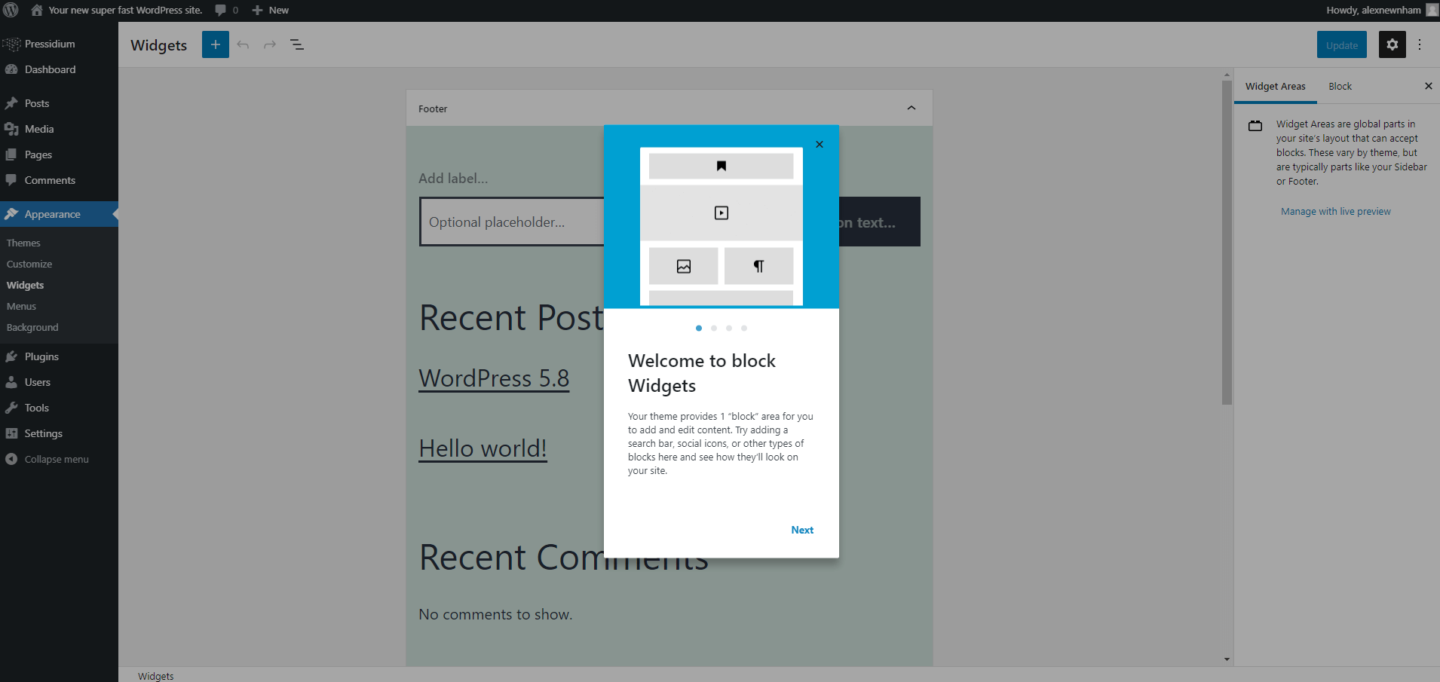
Task: Click Next in the welcome guide
Action: click(x=802, y=530)
